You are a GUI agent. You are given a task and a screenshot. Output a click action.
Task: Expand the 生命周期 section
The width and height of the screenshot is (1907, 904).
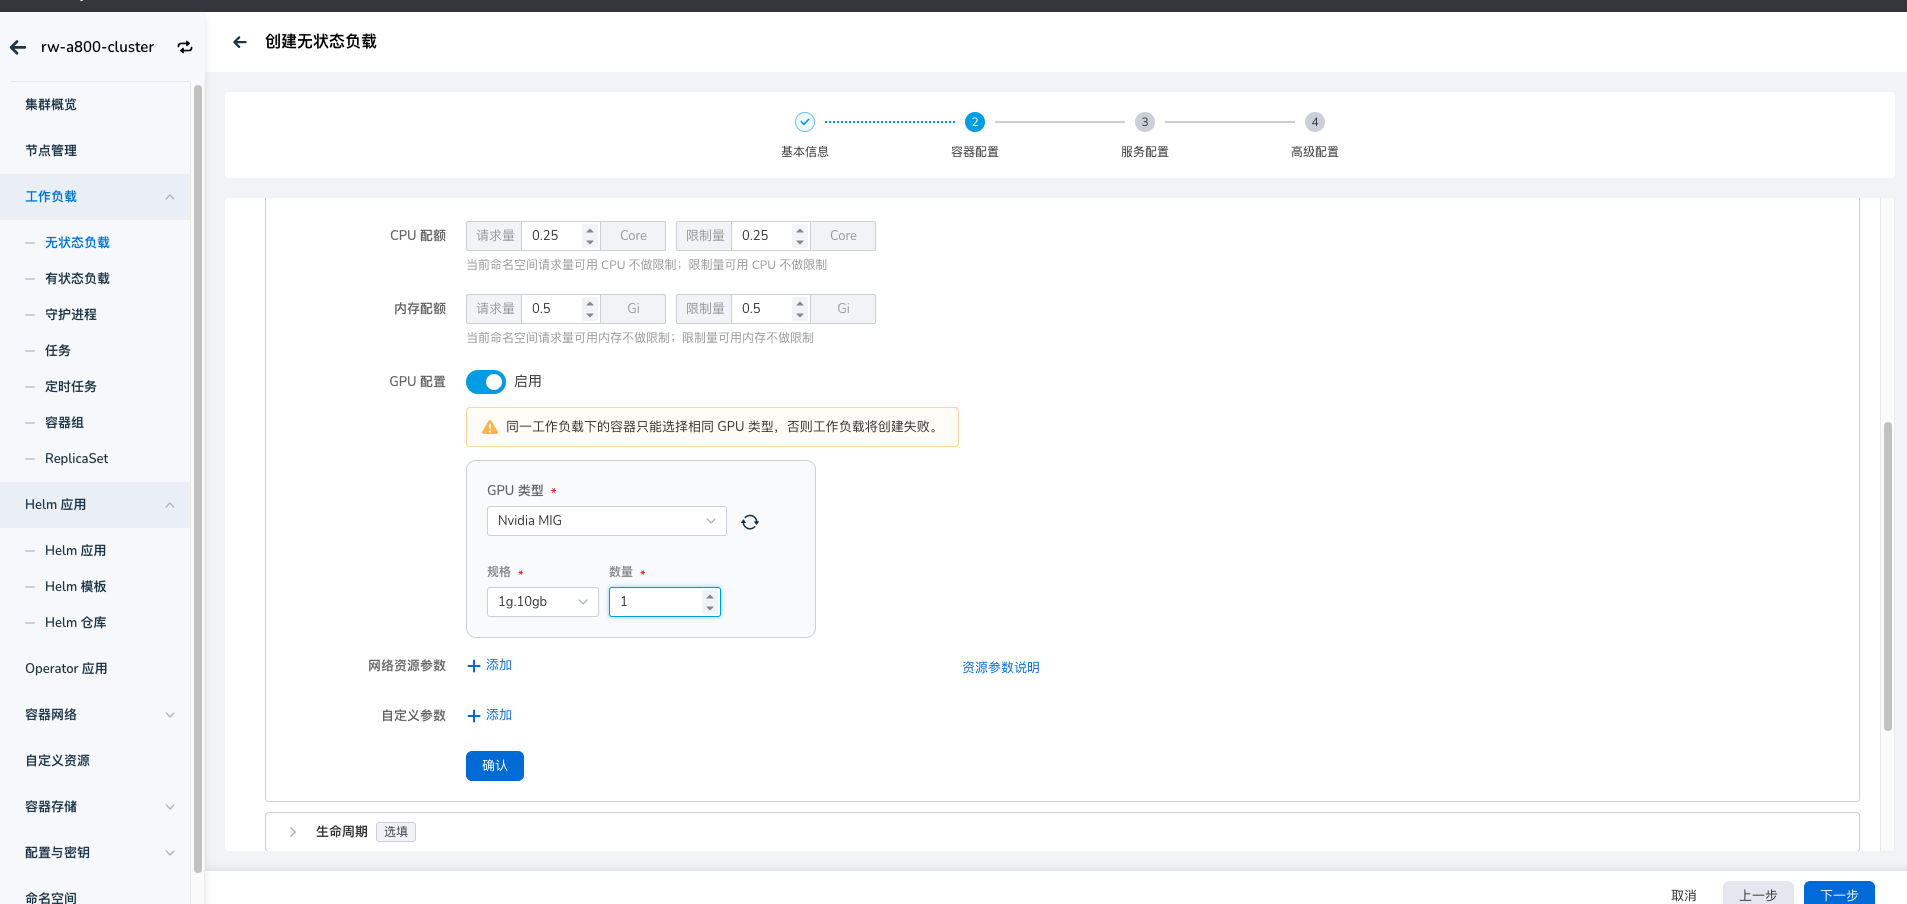(293, 832)
